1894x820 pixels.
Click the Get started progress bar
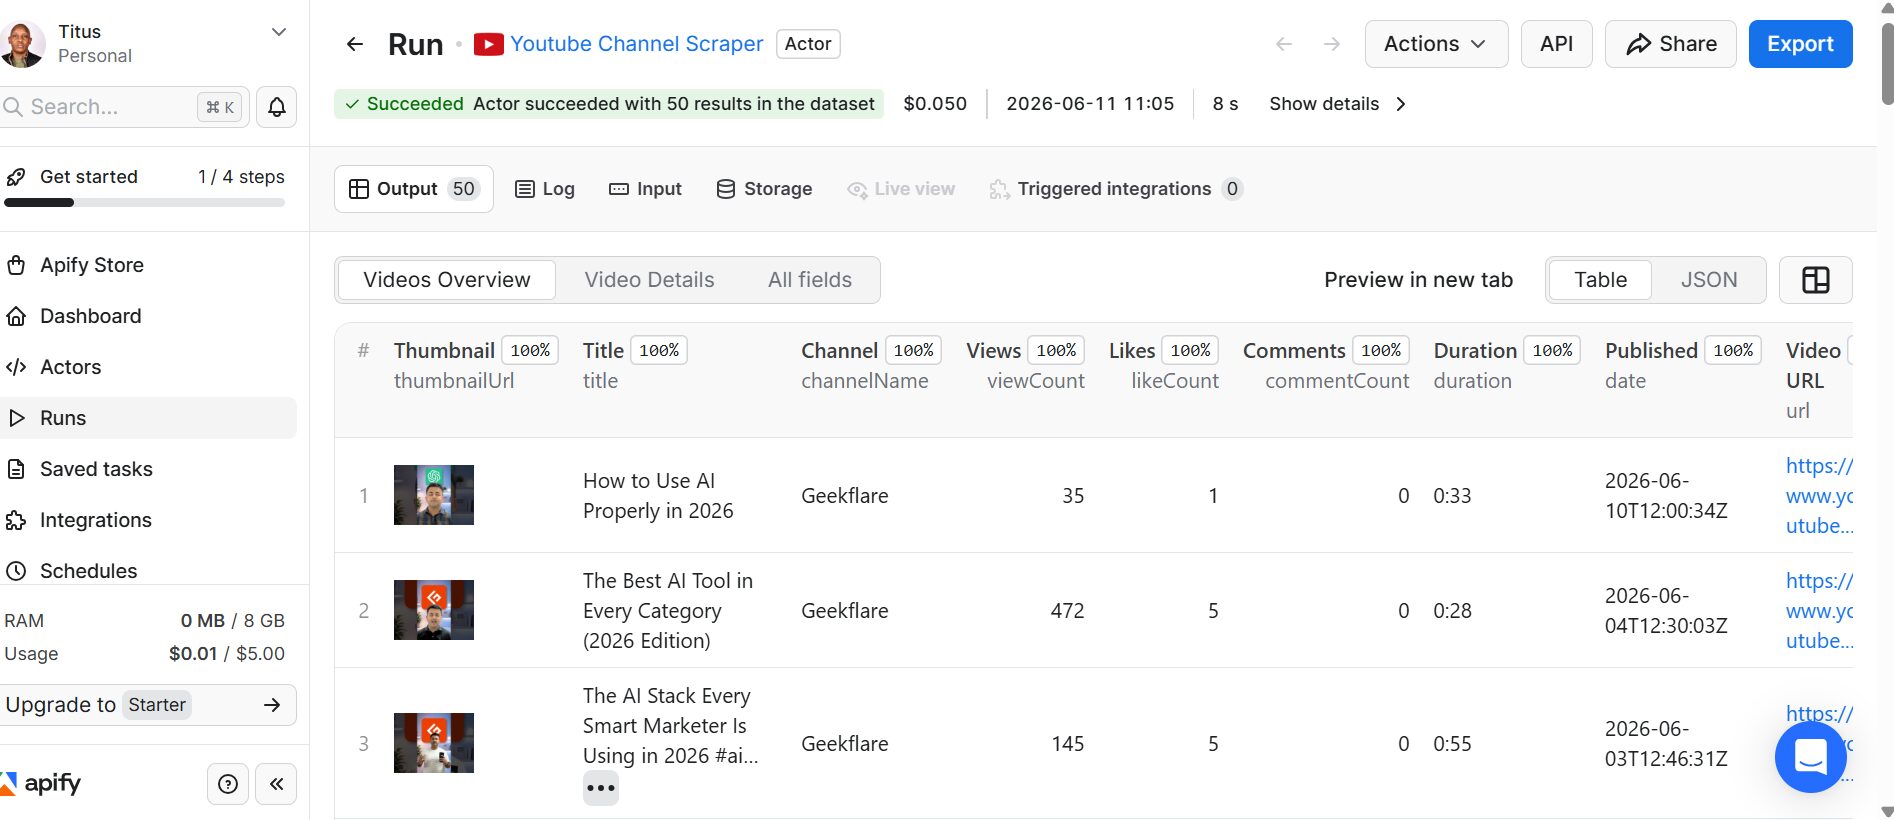click(145, 203)
